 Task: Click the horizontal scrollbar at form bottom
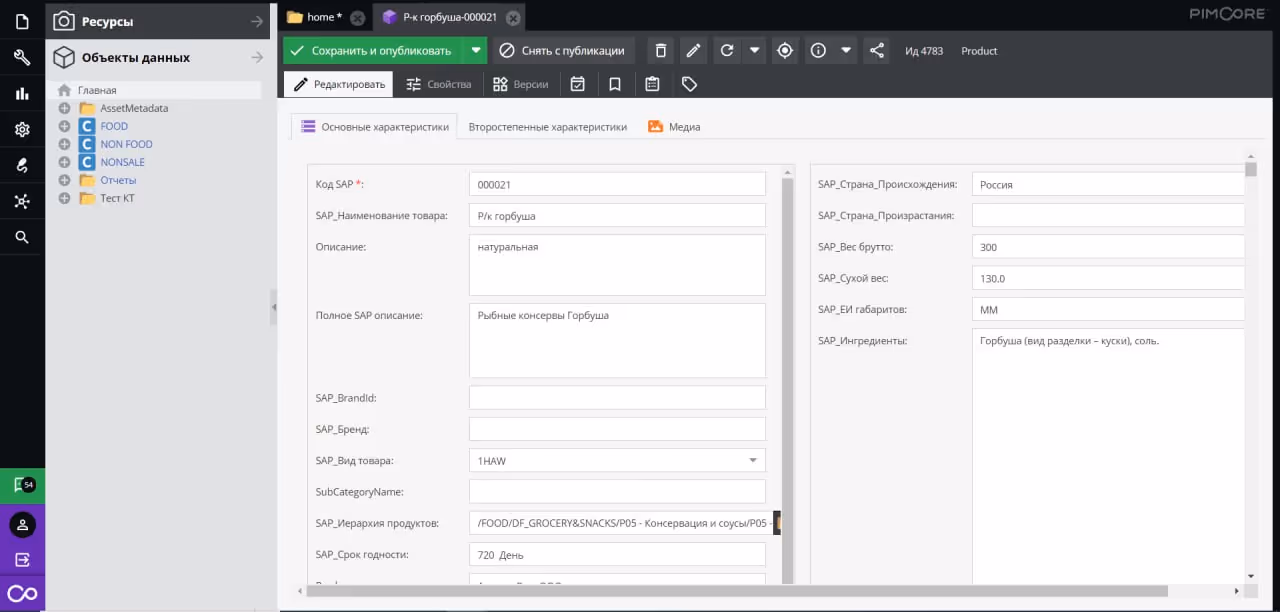tap(737, 591)
